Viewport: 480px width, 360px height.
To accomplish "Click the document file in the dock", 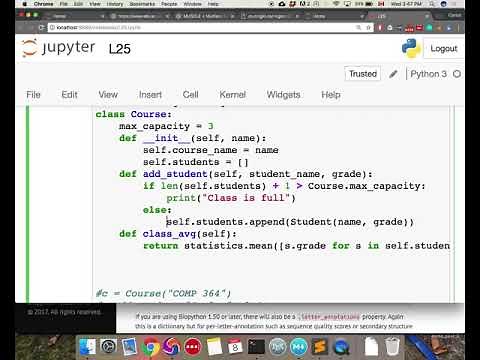I will coord(371,347).
